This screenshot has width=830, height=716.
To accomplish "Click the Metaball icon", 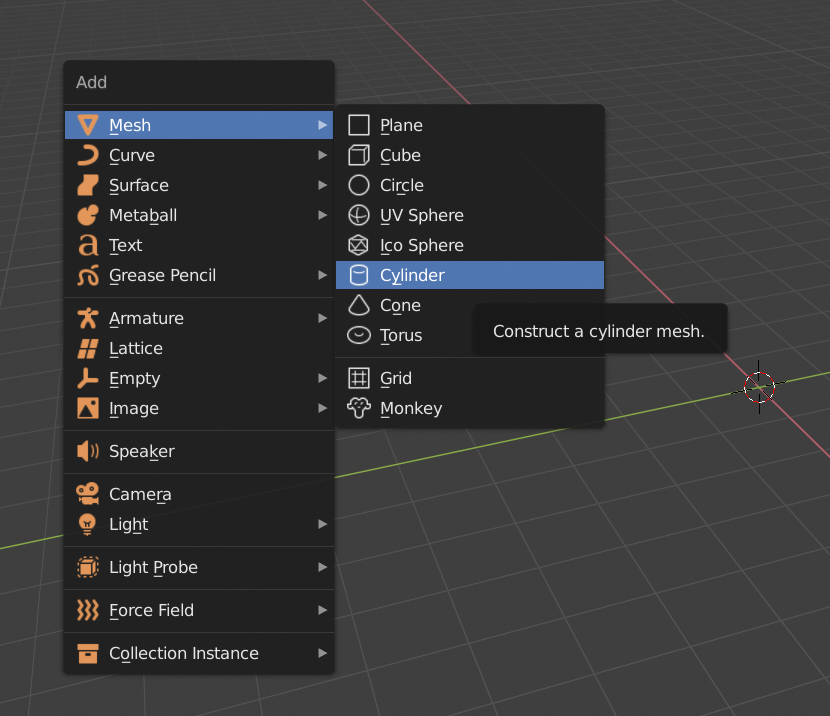I will (88, 215).
